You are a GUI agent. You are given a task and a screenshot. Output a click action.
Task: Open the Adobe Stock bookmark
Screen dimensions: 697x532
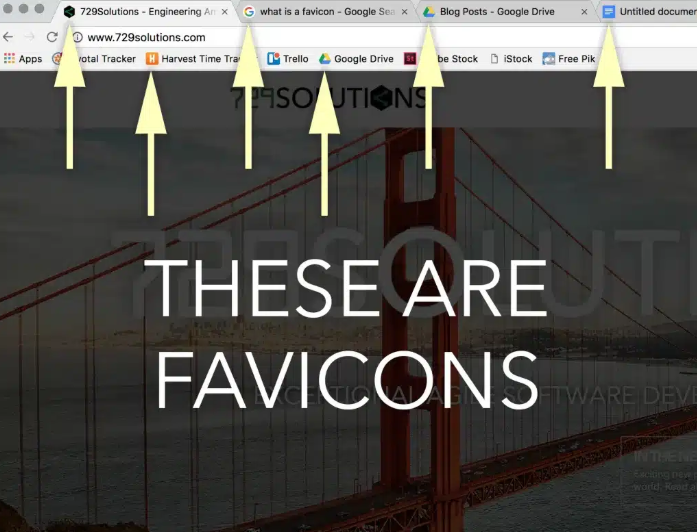(x=441, y=59)
